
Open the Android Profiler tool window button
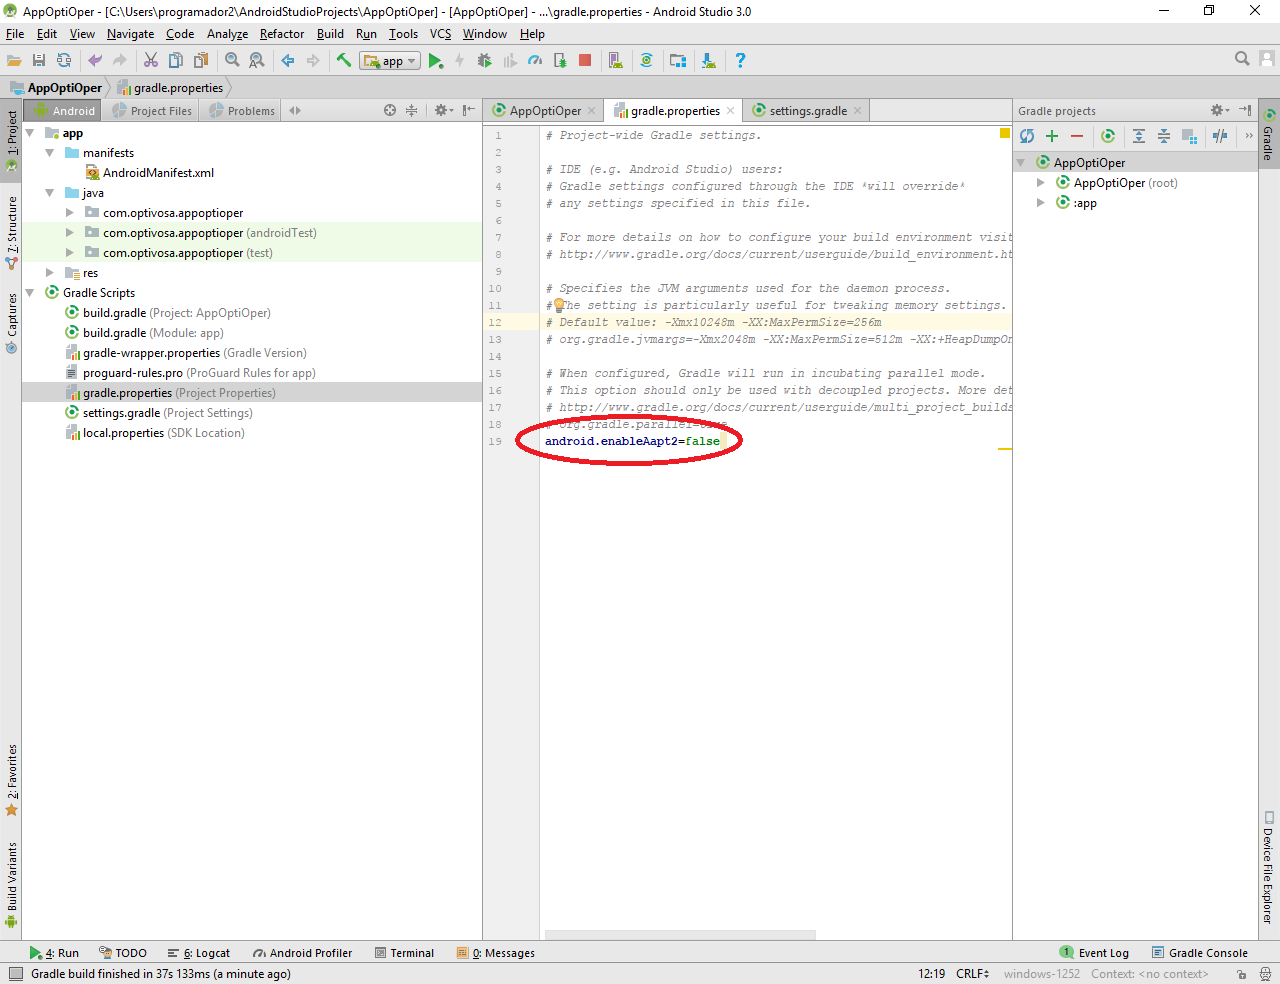[302, 953]
